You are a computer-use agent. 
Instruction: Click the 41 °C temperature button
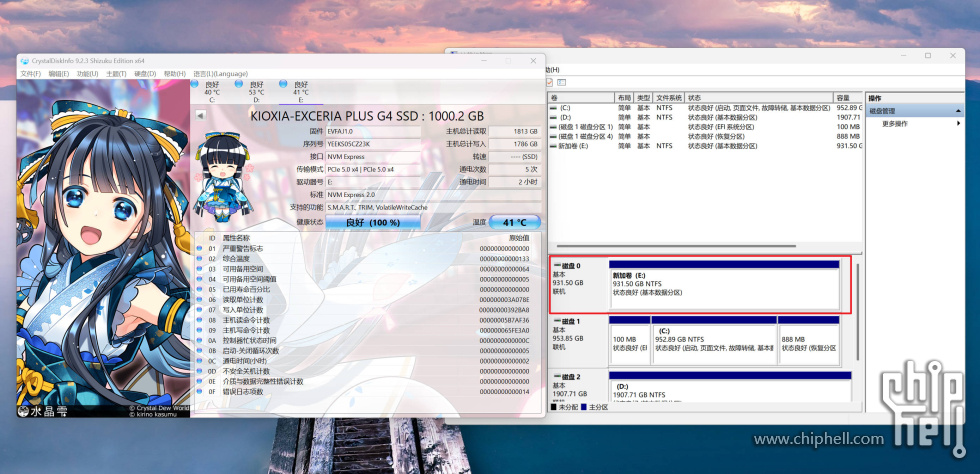tap(514, 223)
